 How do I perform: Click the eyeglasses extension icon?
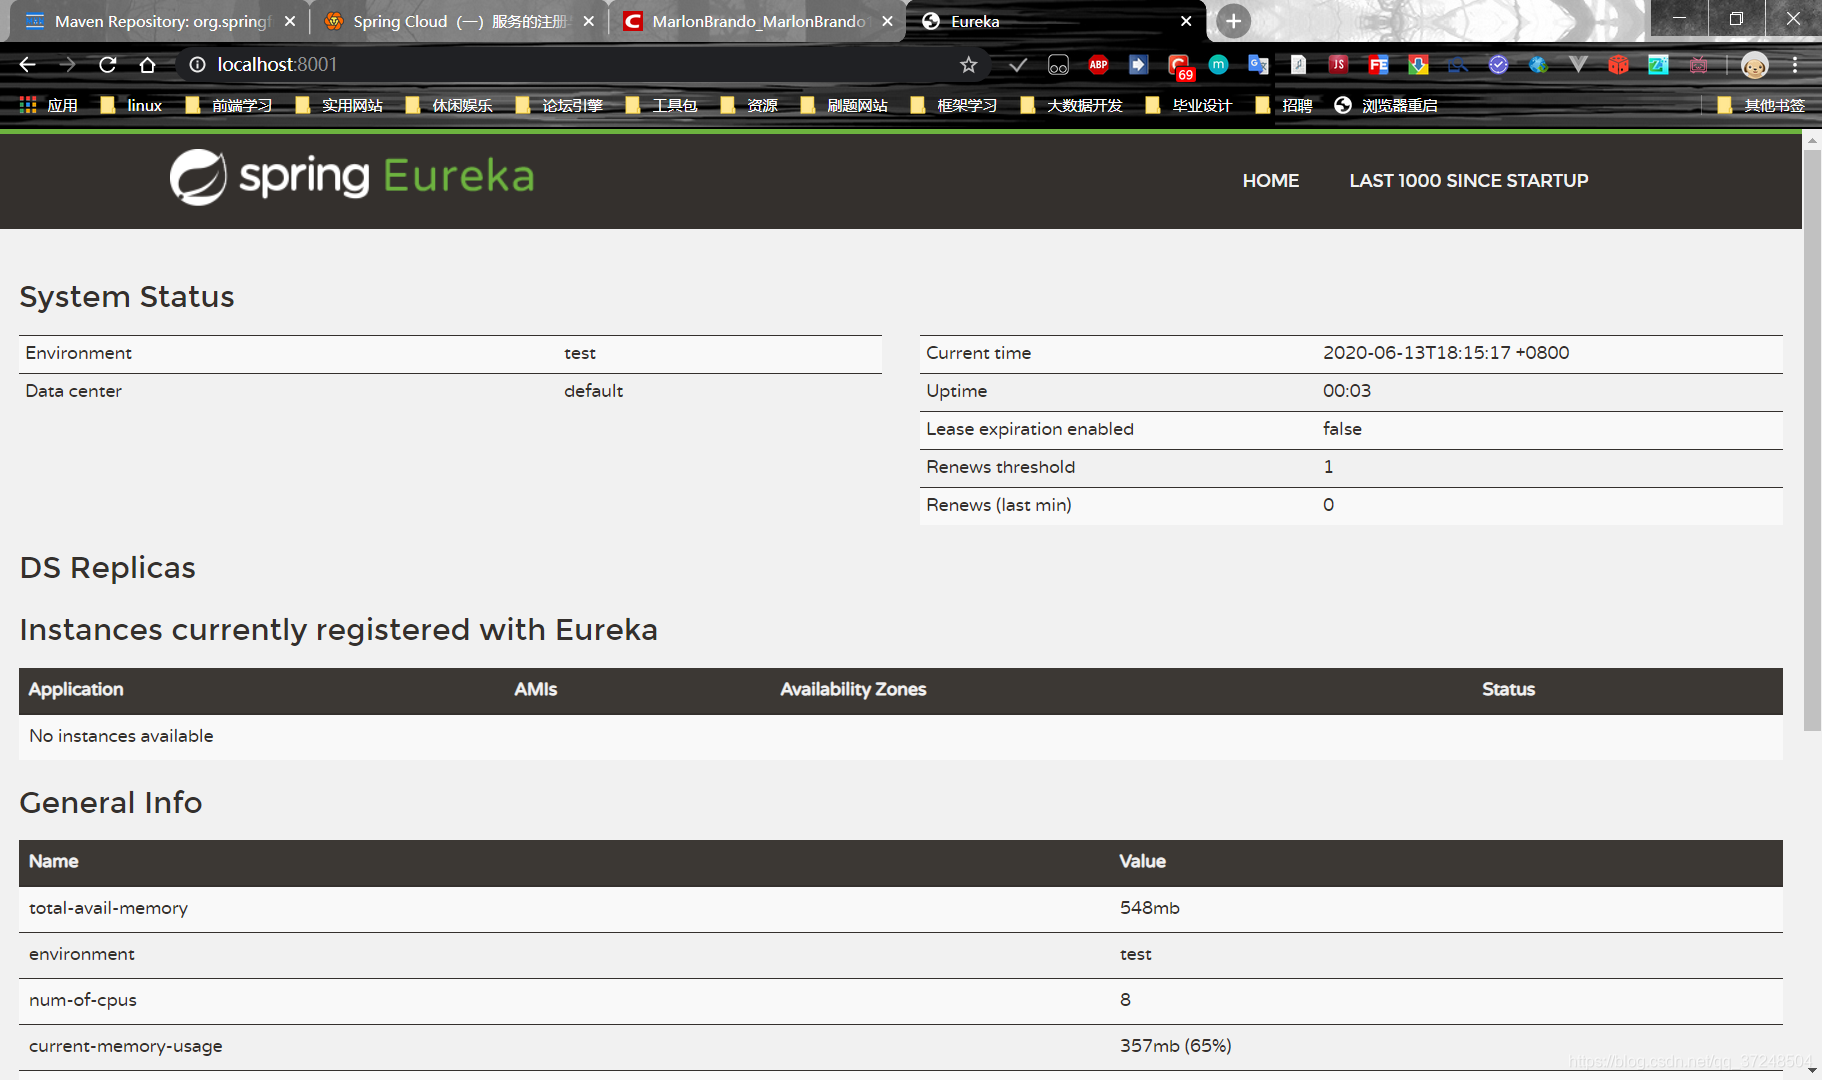[1058, 65]
